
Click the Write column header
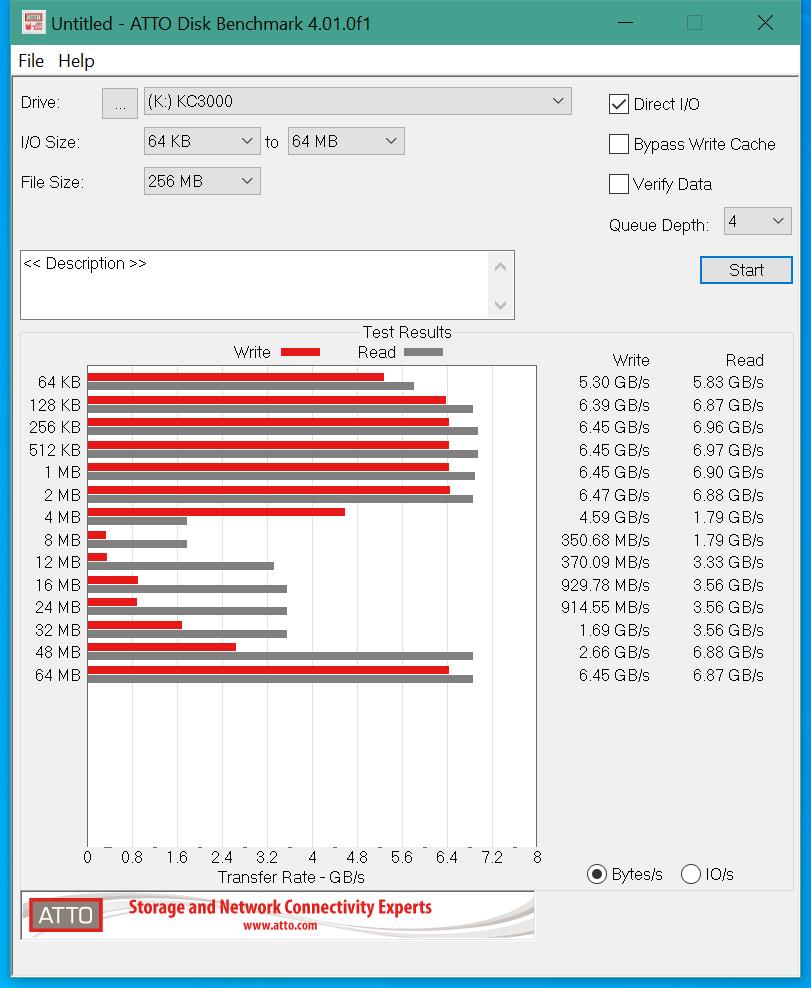point(631,360)
